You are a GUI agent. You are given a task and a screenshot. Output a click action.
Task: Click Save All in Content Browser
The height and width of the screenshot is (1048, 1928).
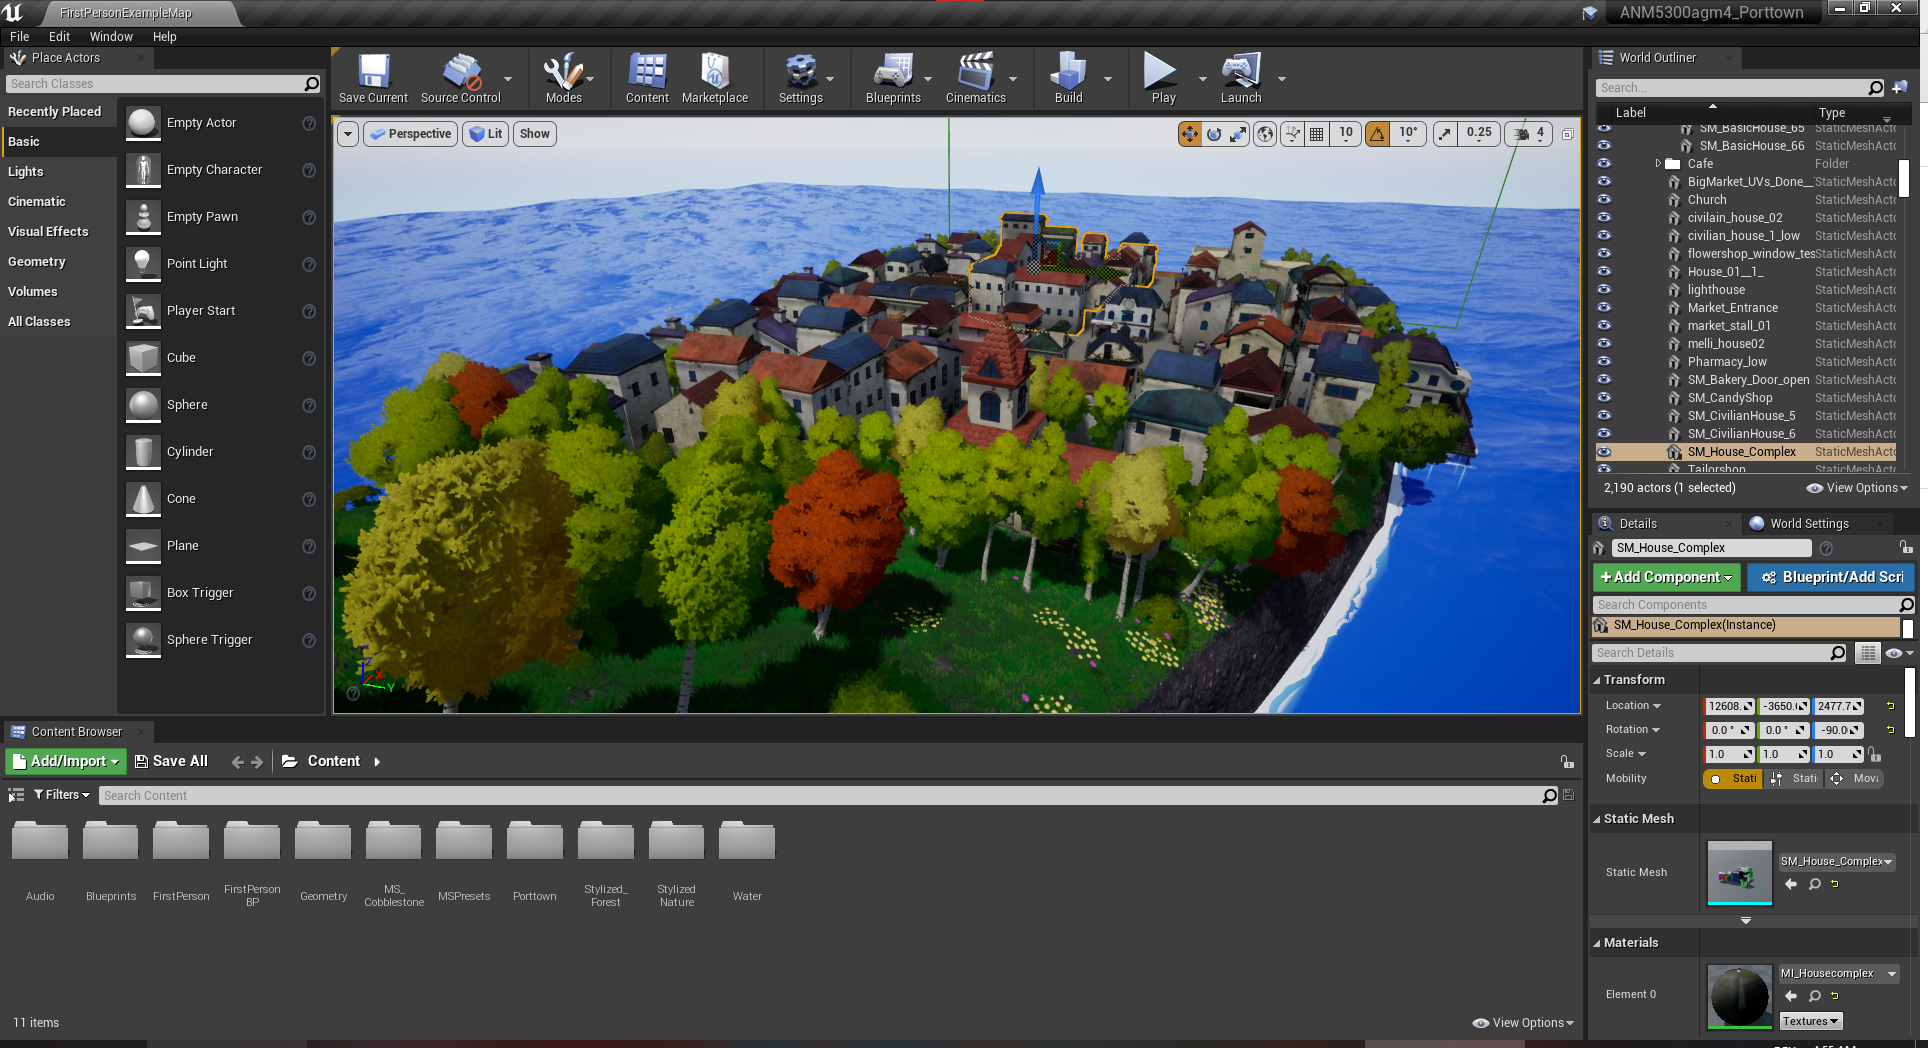[x=171, y=761]
